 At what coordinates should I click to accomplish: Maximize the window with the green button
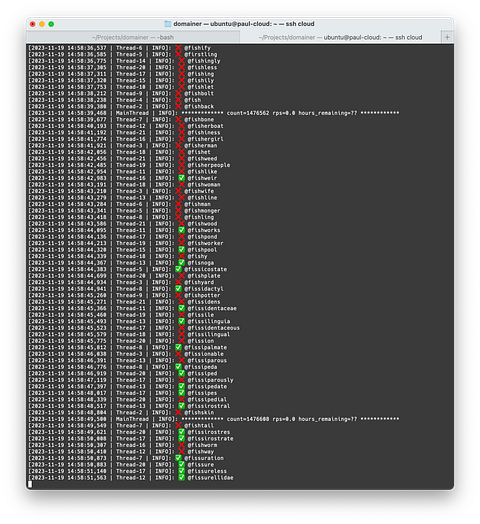coord(51,24)
